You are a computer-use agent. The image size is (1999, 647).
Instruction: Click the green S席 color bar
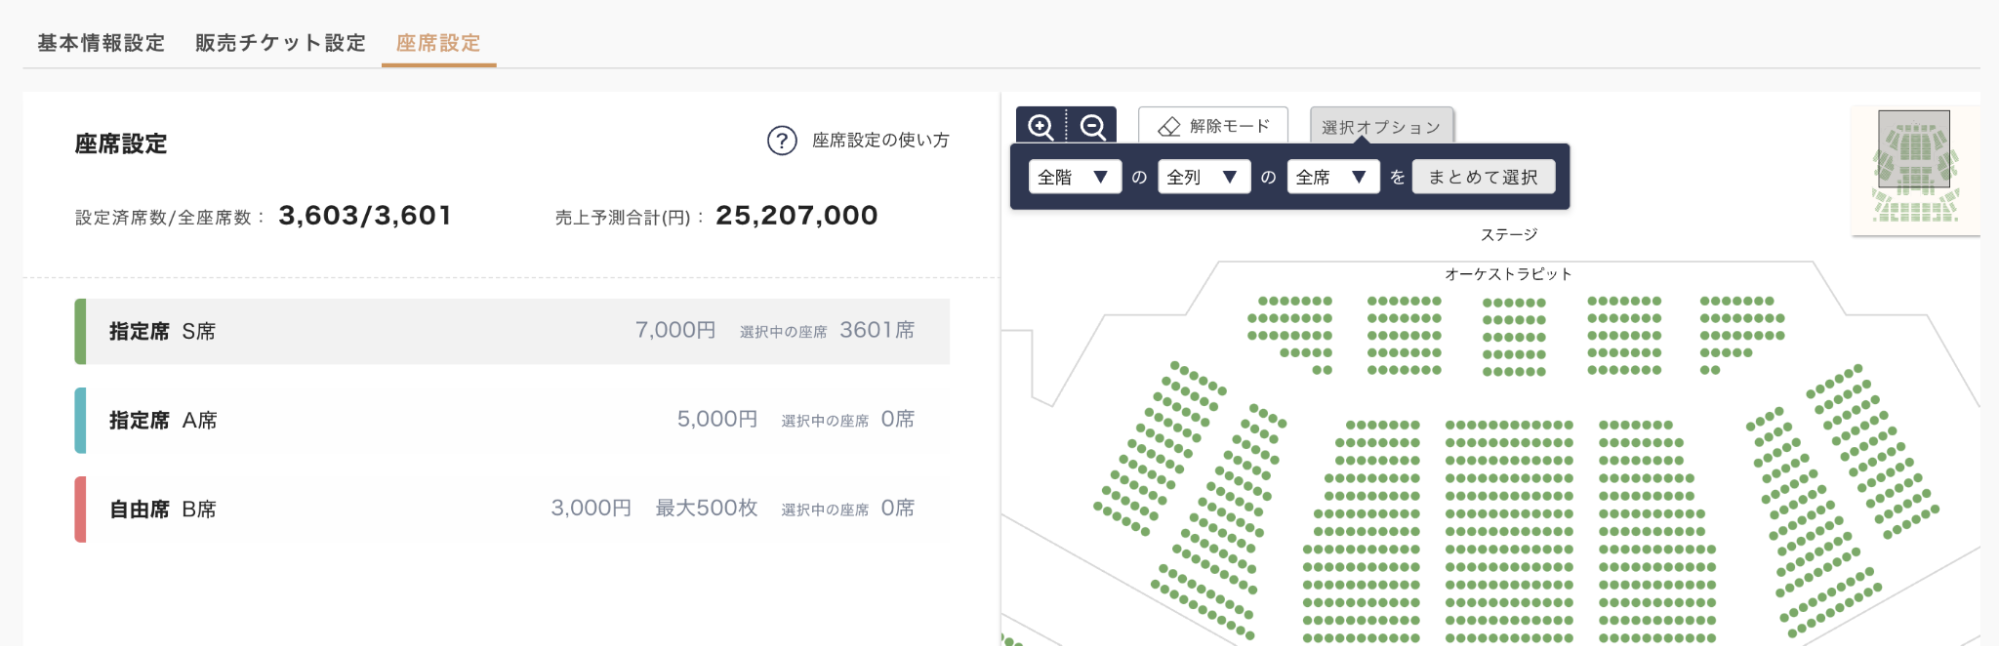[x=80, y=331]
